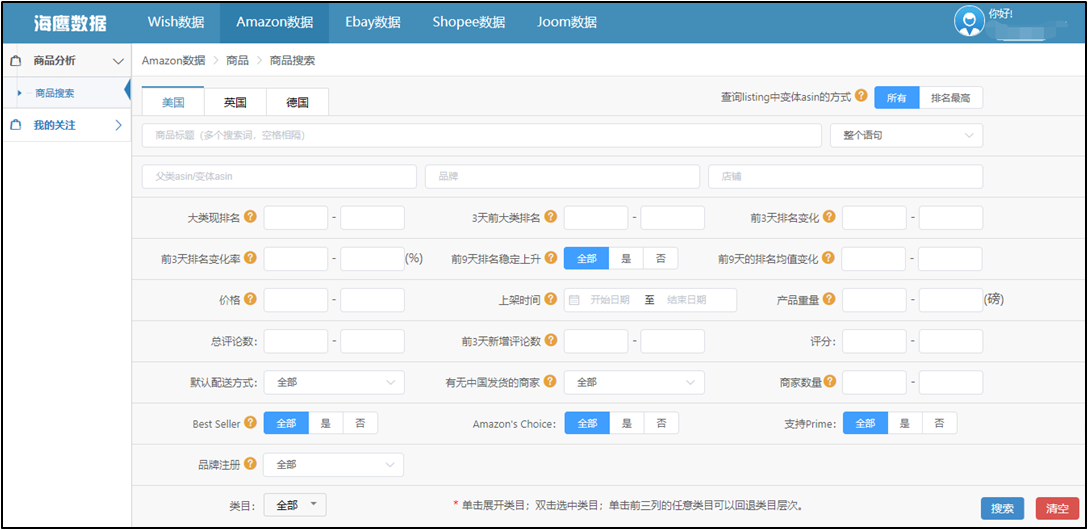1088x530 pixels.
Task: Click help icon next to 价格
Action: (250, 299)
